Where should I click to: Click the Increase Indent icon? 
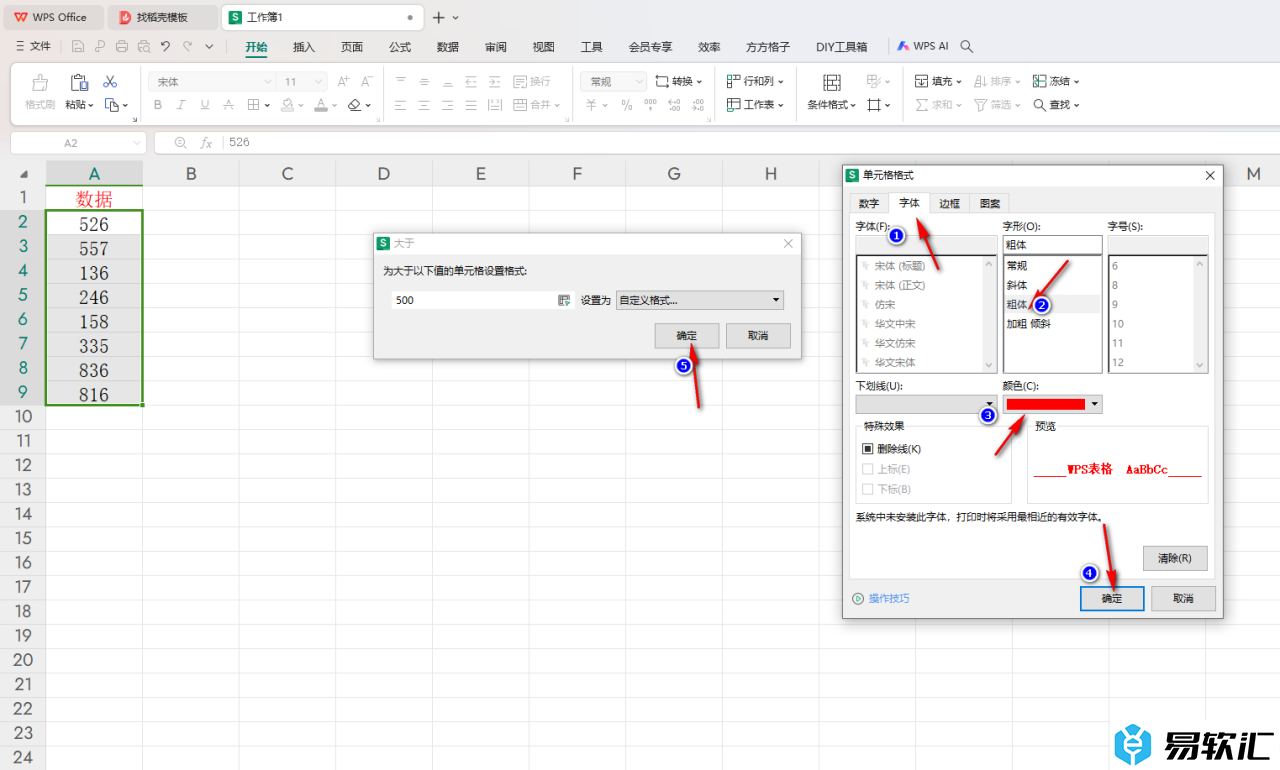click(x=495, y=82)
